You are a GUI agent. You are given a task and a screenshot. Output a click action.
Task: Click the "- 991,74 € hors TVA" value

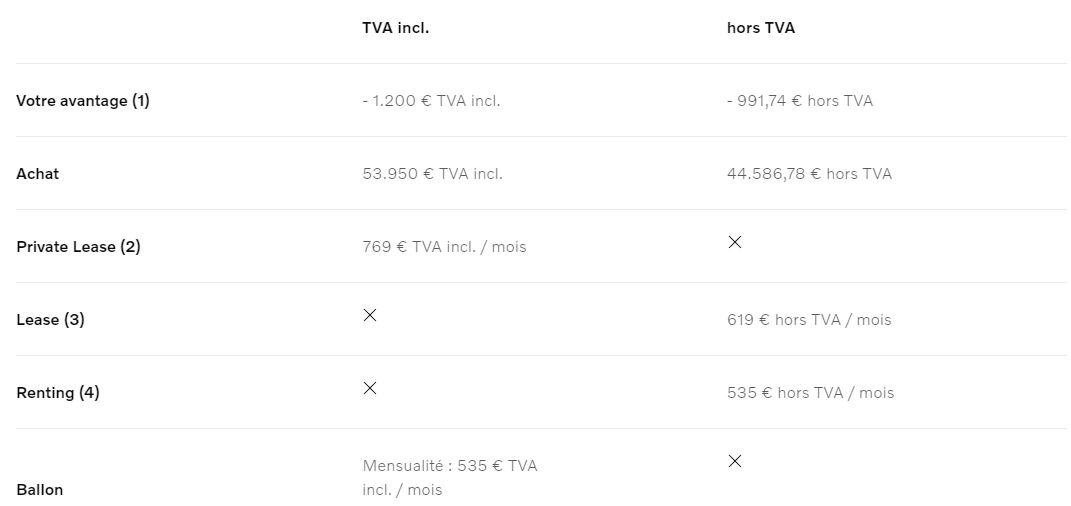(x=800, y=101)
